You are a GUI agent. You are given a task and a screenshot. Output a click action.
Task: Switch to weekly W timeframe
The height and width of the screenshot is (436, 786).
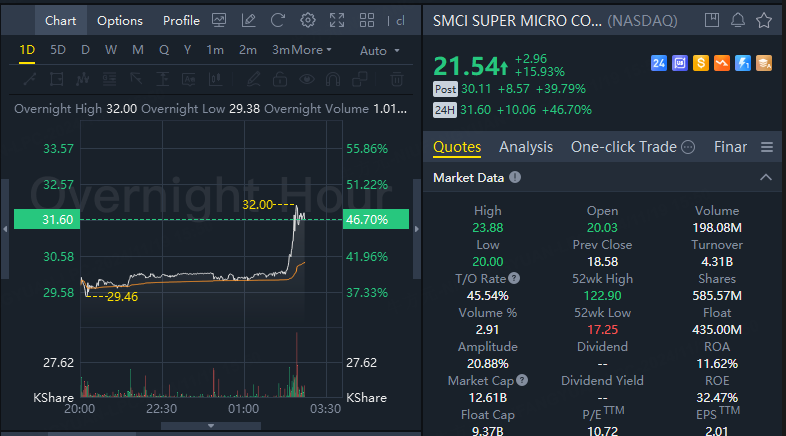tap(111, 50)
